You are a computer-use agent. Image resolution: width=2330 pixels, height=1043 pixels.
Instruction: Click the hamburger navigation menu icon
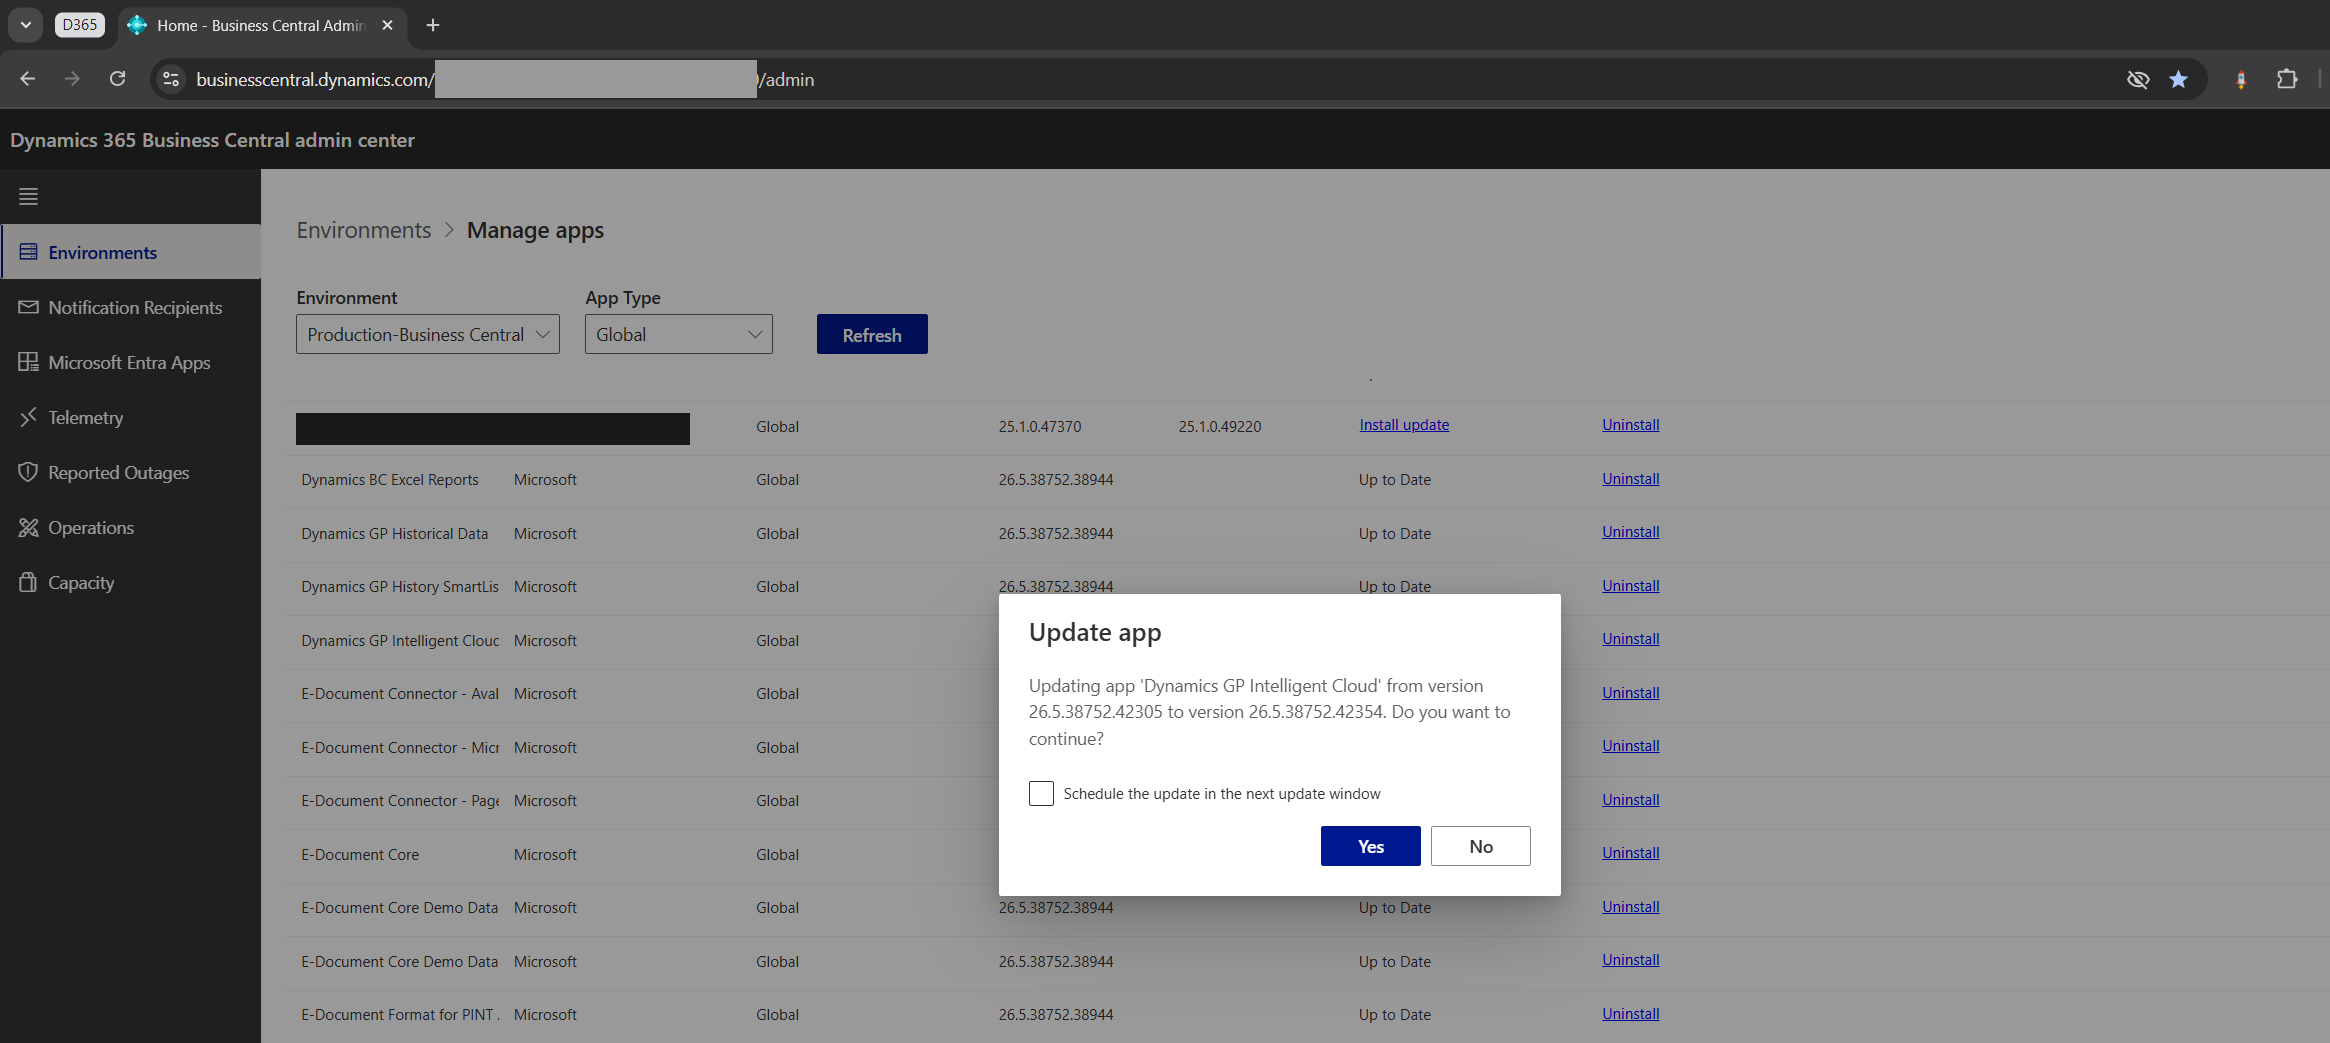[x=28, y=196]
